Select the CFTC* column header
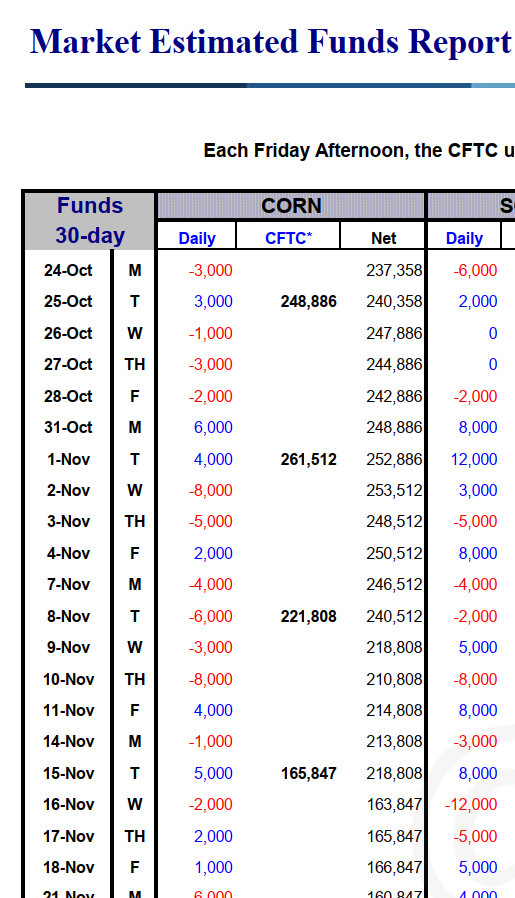Viewport: 515px width, 898px height. click(288, 238)
